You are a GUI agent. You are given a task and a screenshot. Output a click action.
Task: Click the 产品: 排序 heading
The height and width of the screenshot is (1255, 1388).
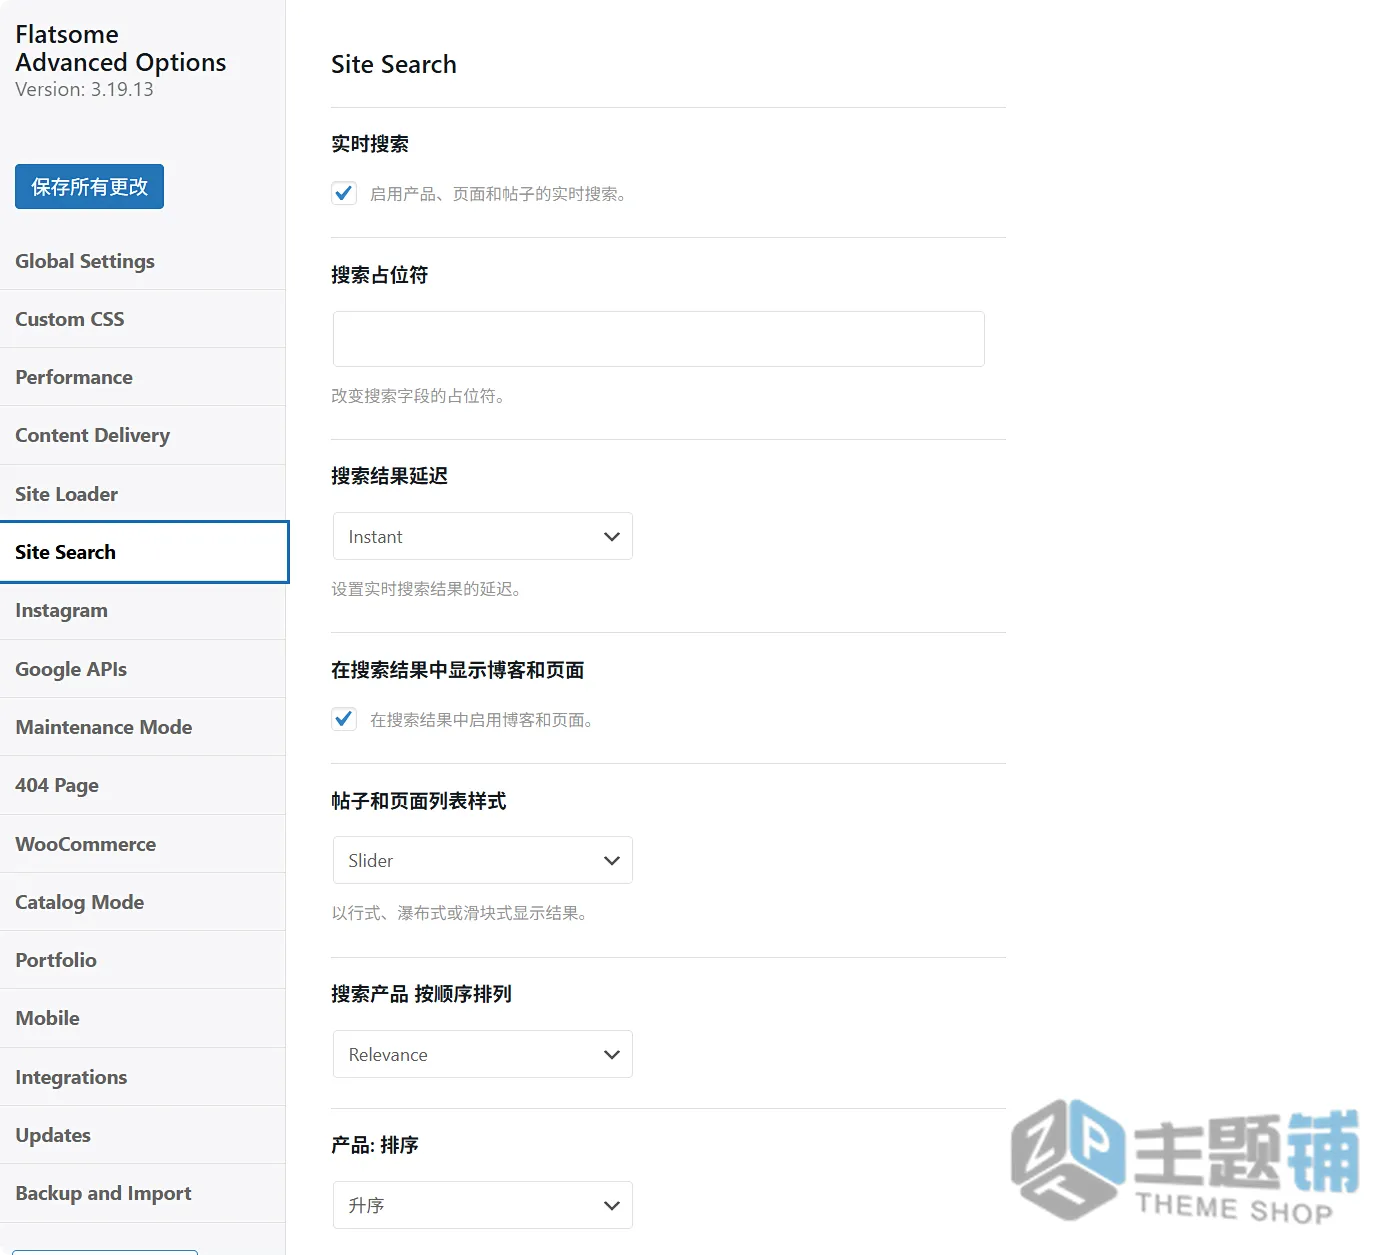coord(375,1145)
